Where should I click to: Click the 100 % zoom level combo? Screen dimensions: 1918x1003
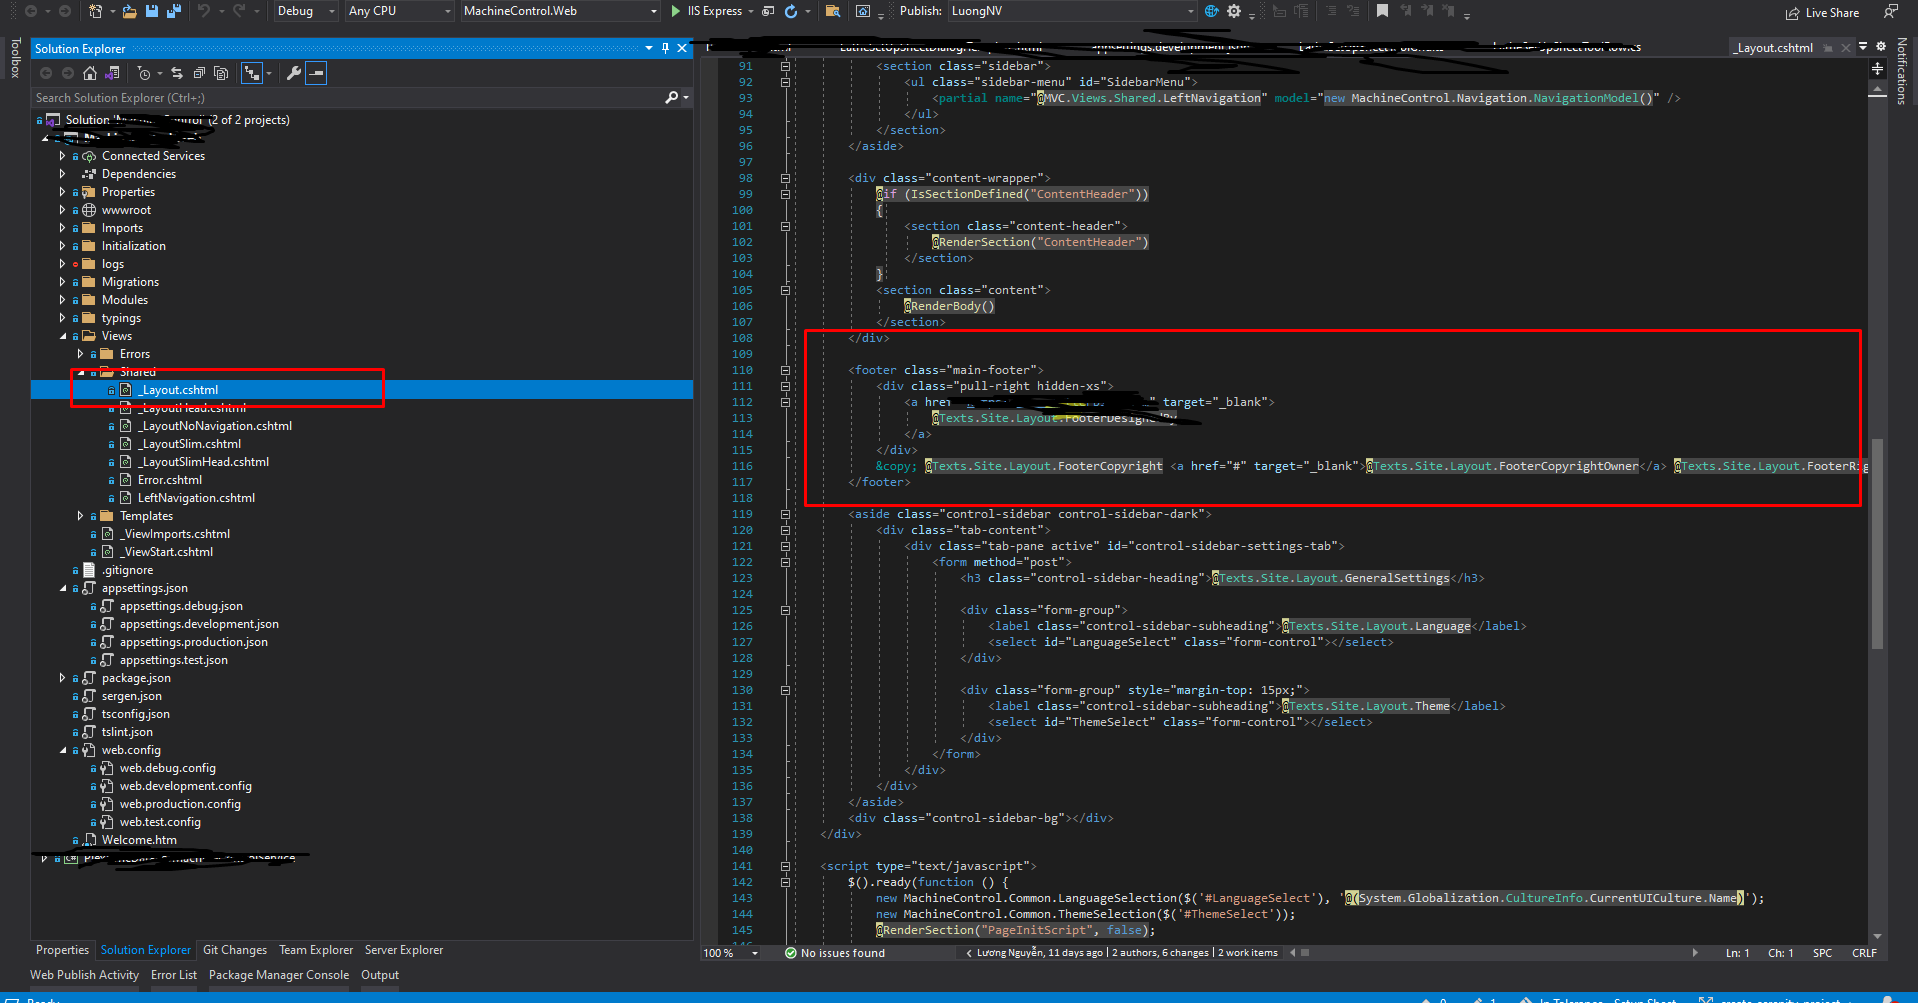click(x=731, y=953)
